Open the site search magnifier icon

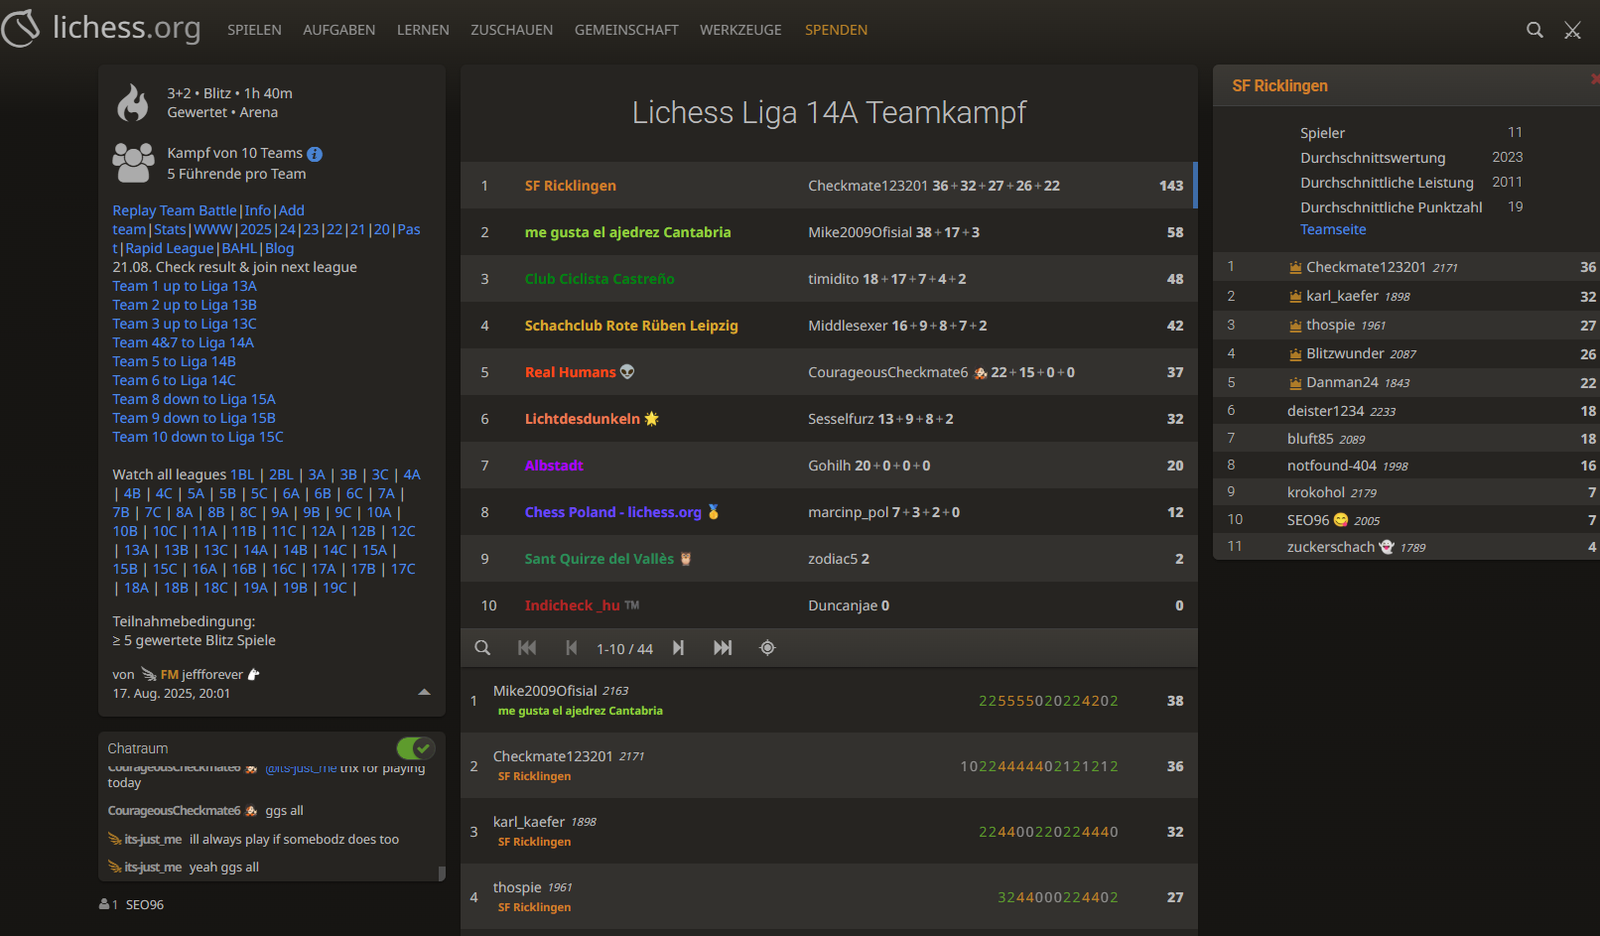(x=1534, y=30)
